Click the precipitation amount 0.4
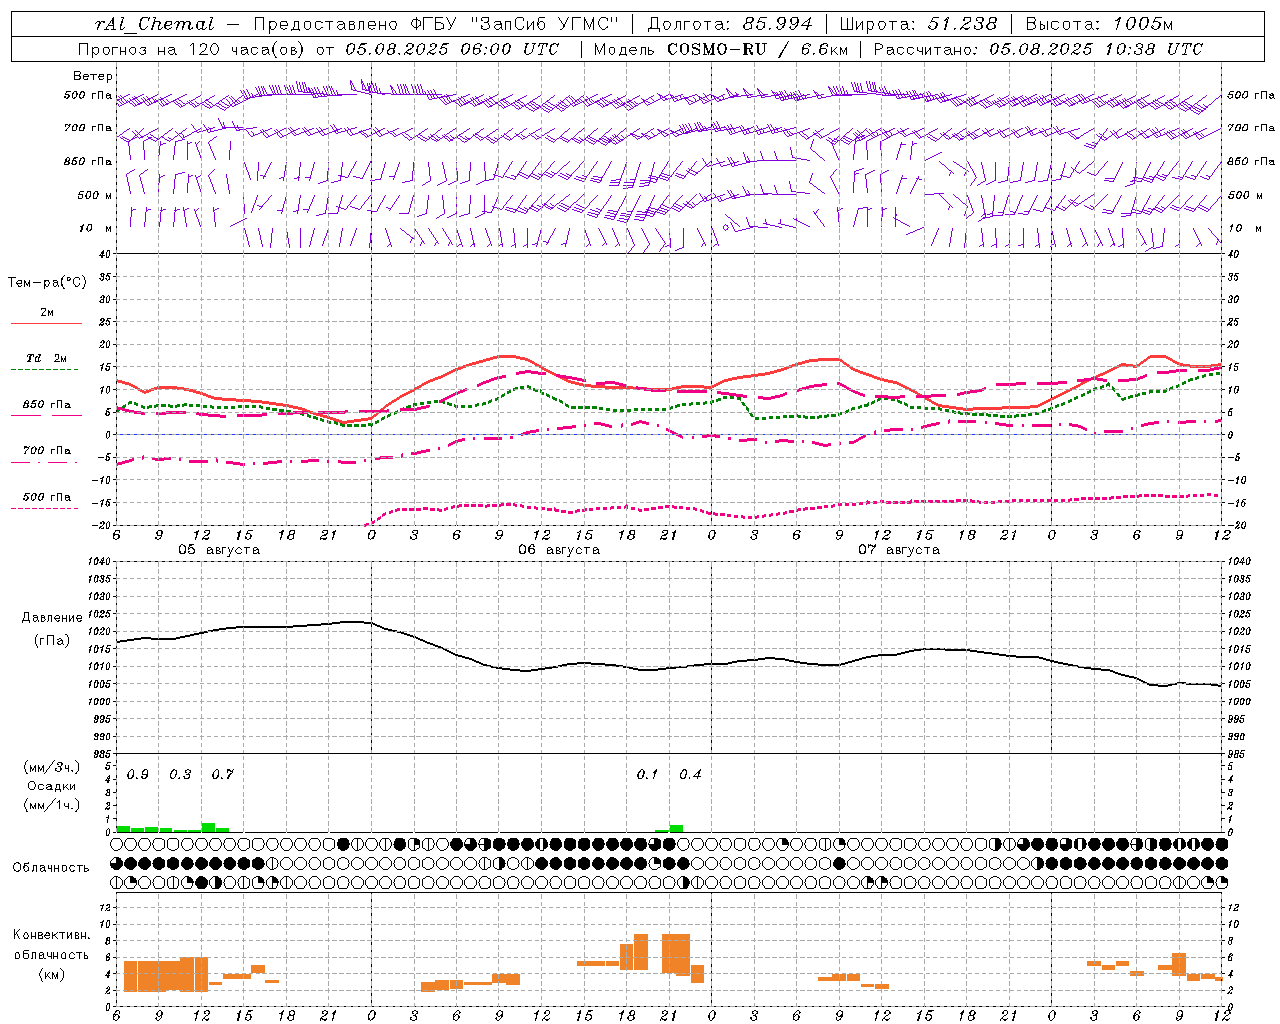The image size is (1280, 1024). tap(690, 774)
